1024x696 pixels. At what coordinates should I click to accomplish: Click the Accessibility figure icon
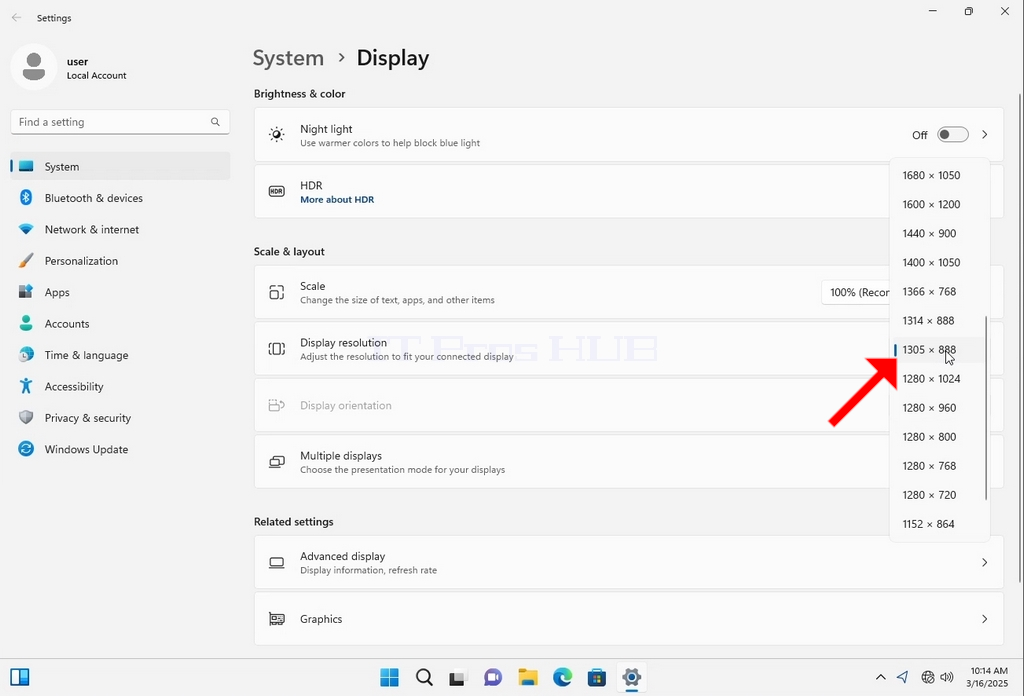[26, 386]
